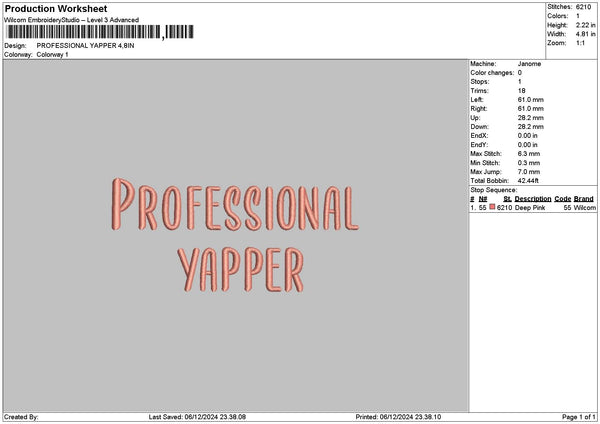Click the Trims value 18

pyautogui.click(x=521, y=91)
